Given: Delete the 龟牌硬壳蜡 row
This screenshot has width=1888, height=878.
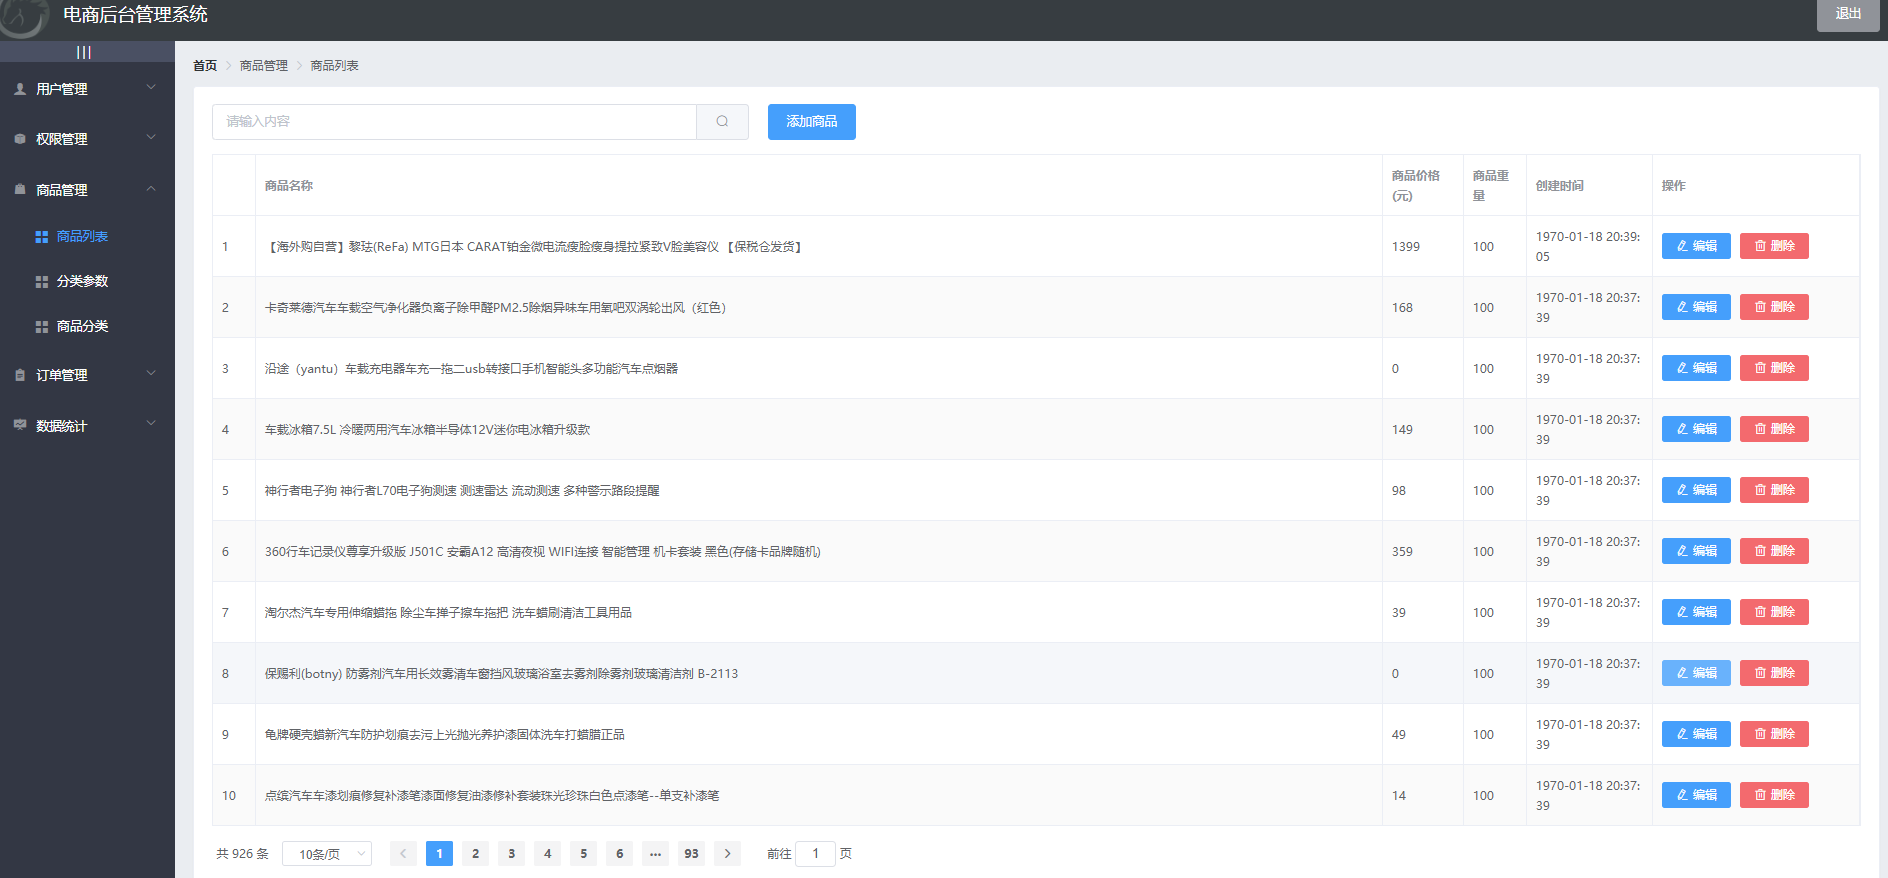Looking at the screenshot, I should (x=1774, y=734).
